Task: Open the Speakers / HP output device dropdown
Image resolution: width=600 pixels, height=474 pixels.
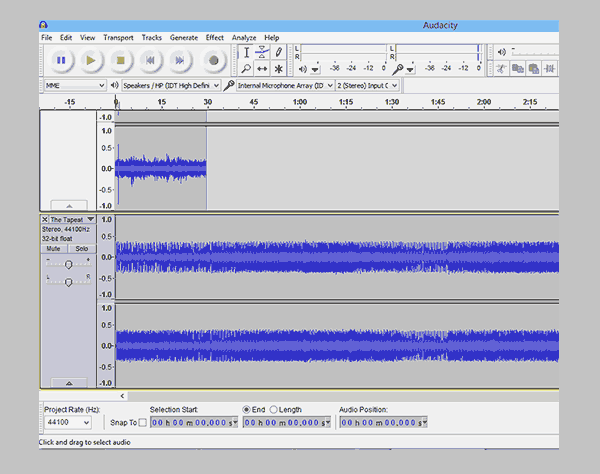Action: point(171,85)
